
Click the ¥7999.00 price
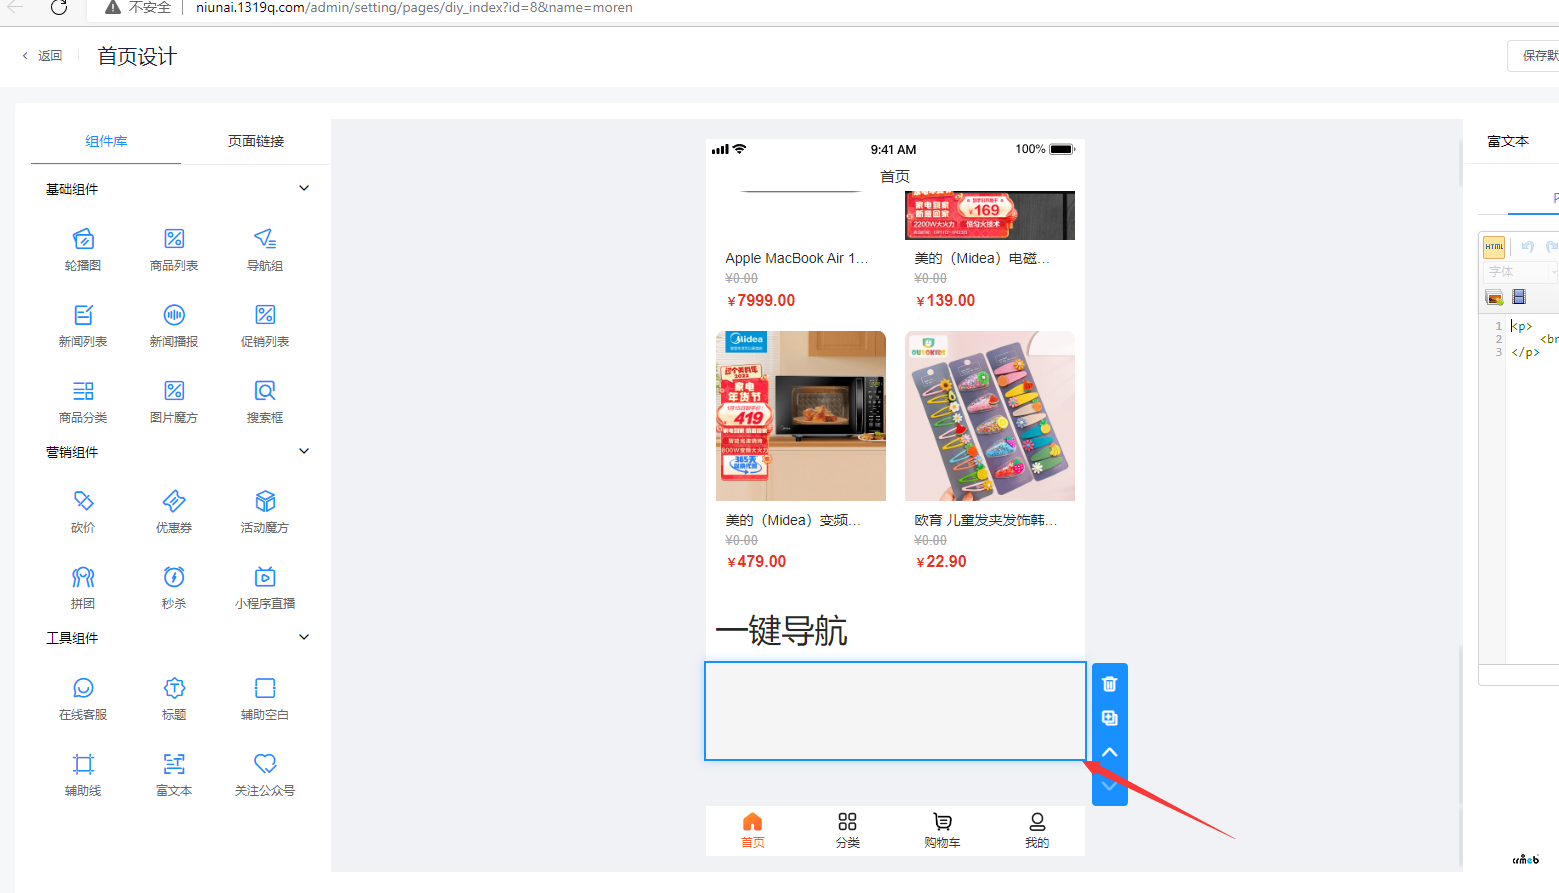point(761,300)
